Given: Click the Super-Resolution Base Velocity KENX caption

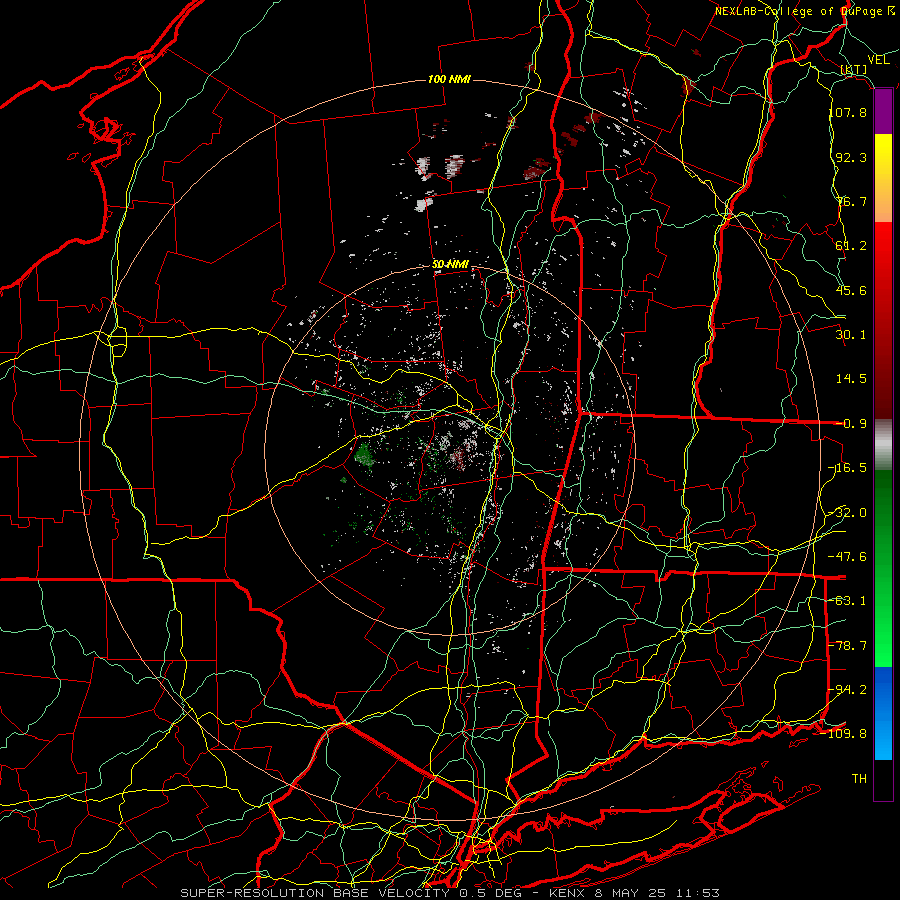Looking at the screenshot, I should pos(450,893).
